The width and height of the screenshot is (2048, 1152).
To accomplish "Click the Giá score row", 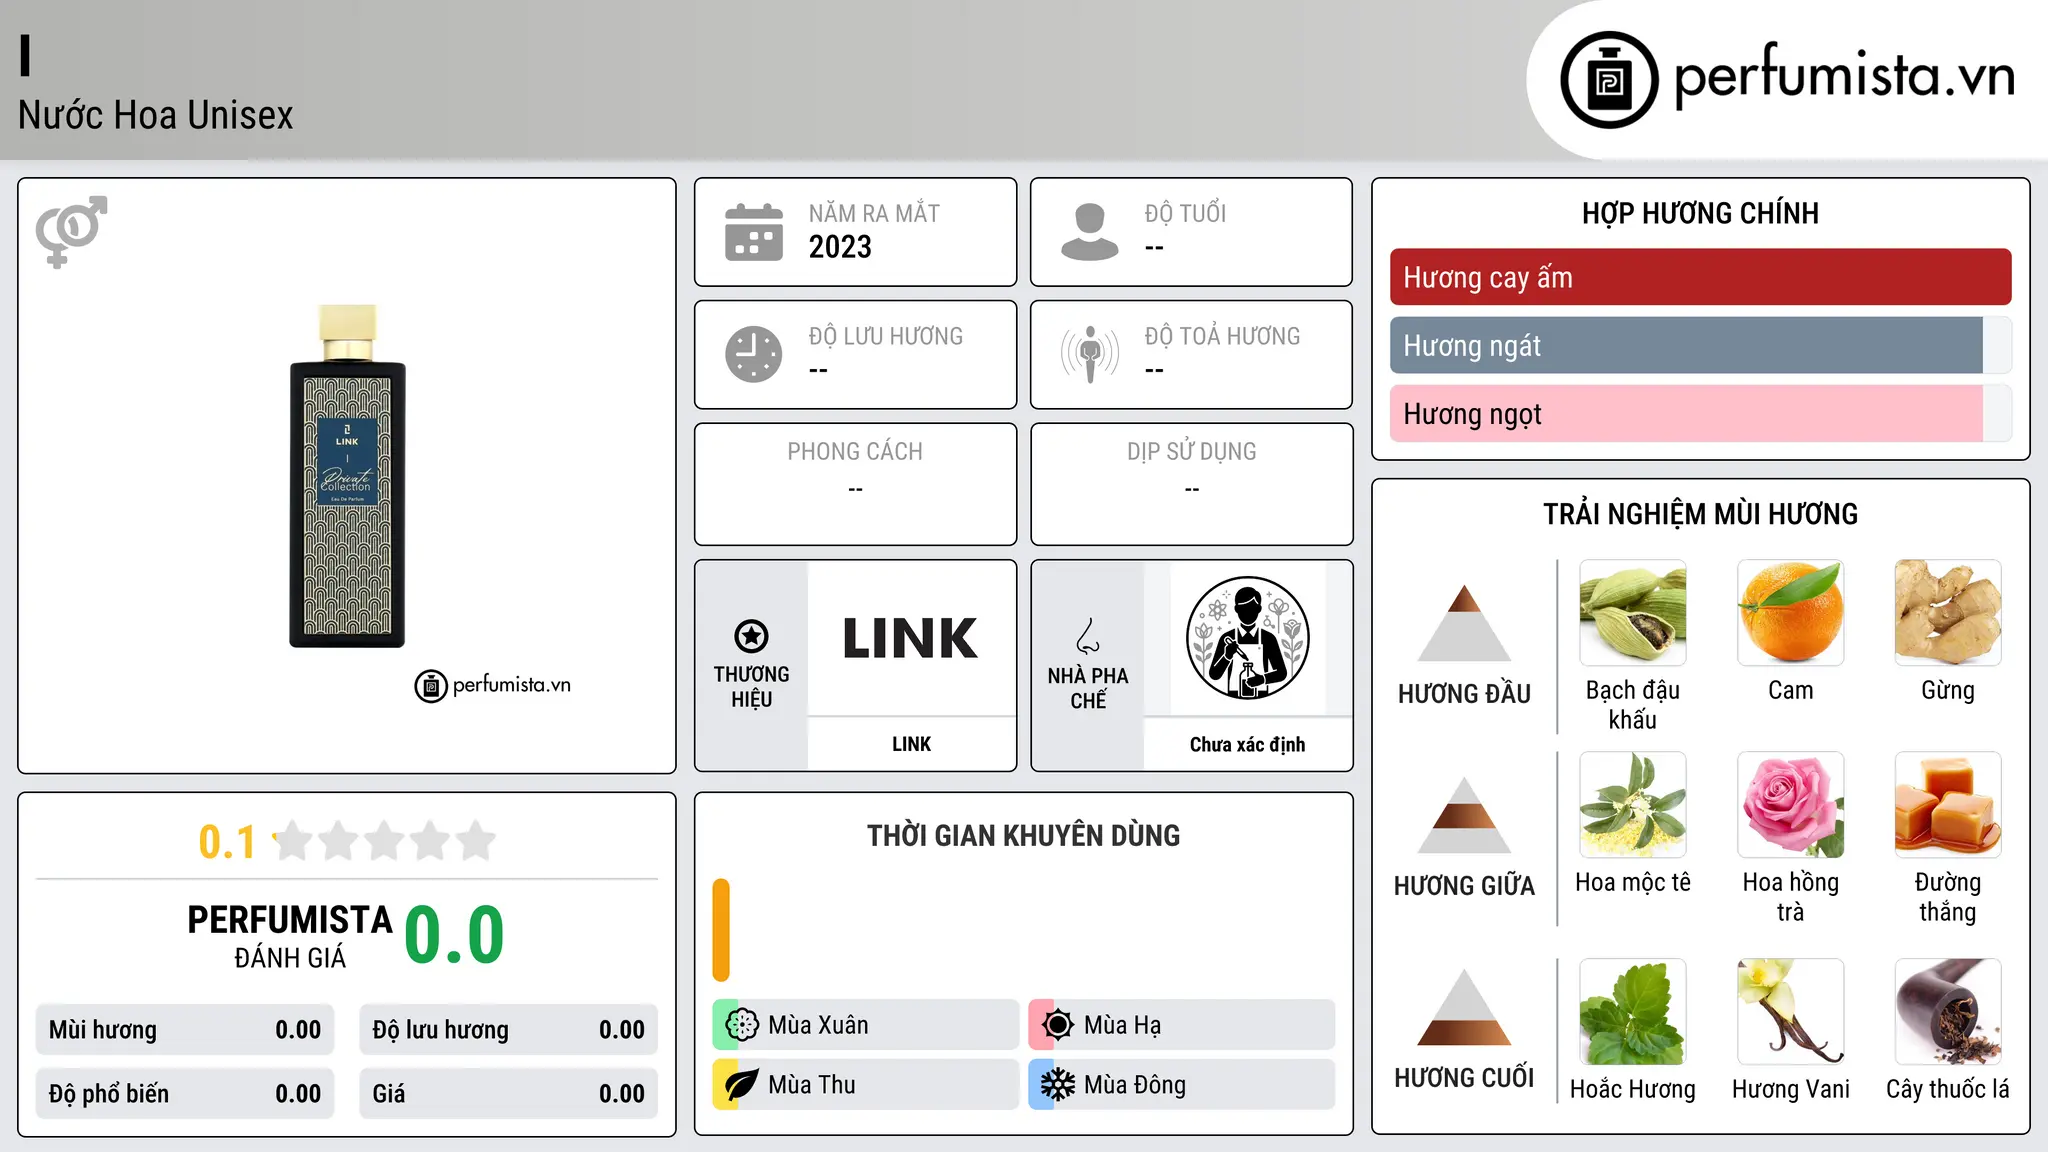I will [x=508, y=1094].
